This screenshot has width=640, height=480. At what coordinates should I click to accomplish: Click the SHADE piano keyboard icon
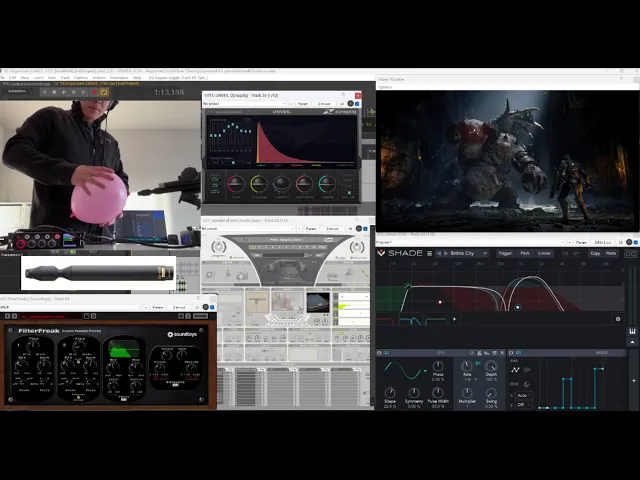632,331
